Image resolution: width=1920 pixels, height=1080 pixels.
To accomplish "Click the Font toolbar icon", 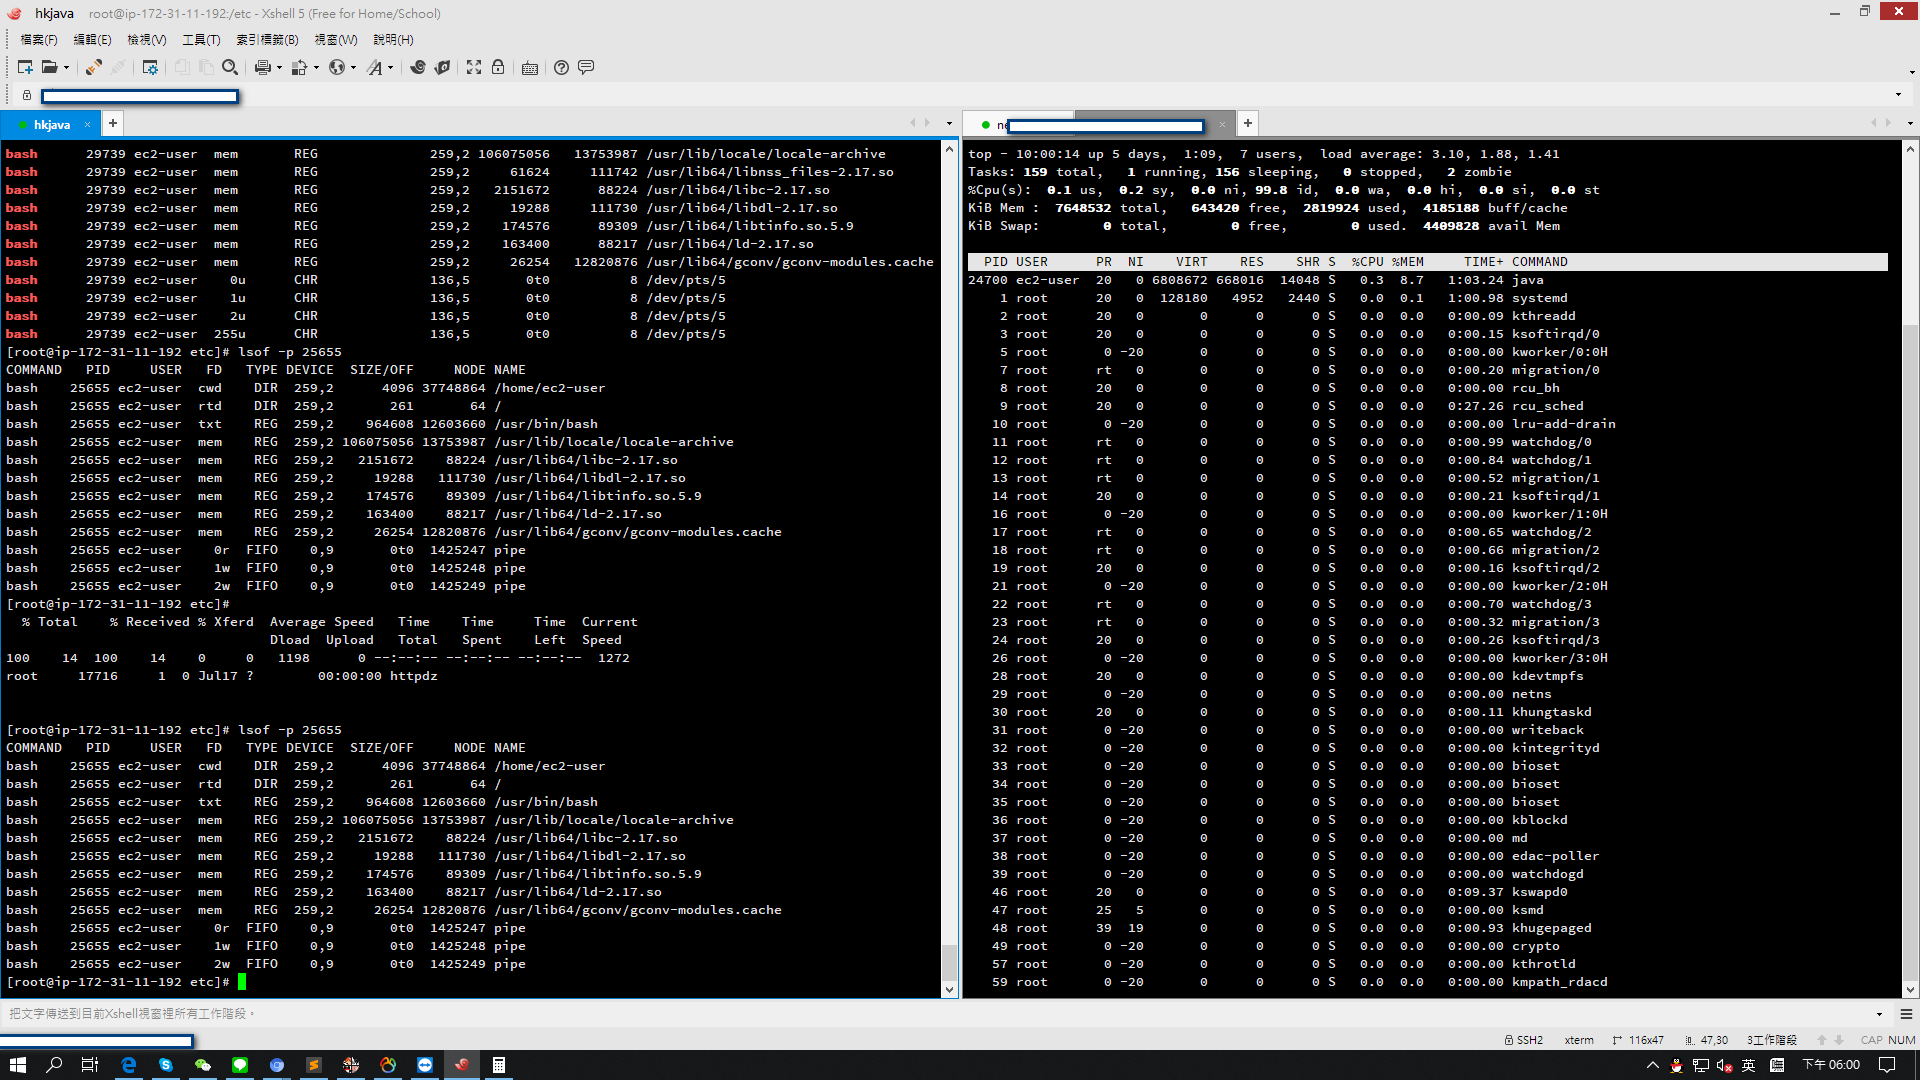I will 374,67.
